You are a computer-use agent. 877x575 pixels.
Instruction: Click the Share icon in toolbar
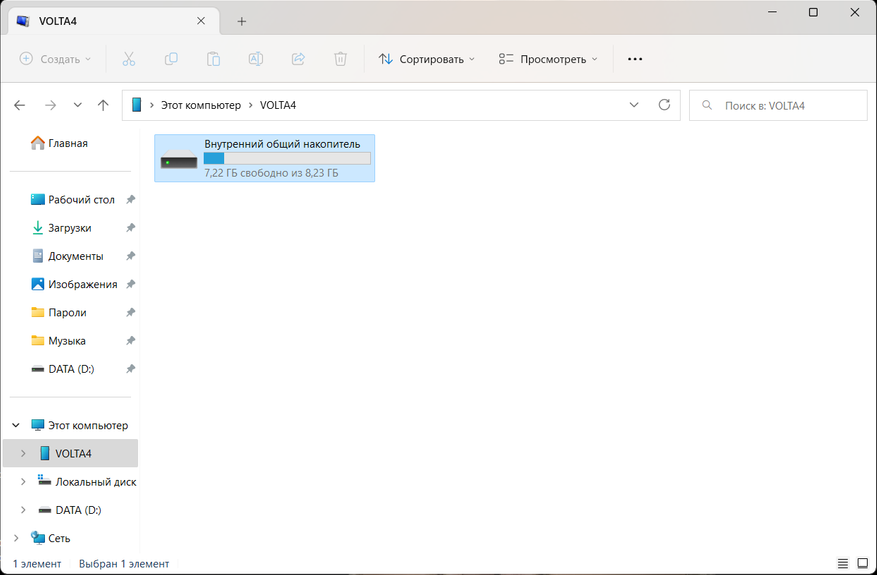pos(298,59)
